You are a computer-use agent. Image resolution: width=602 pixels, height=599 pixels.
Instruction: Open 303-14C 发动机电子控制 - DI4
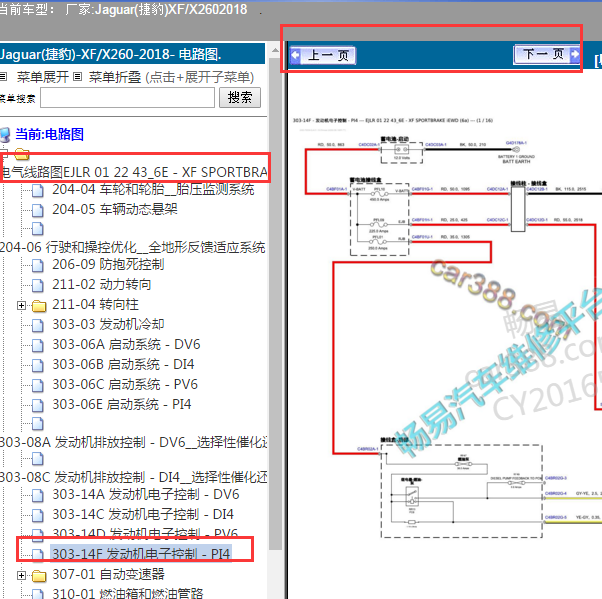[x=143, y=514]
